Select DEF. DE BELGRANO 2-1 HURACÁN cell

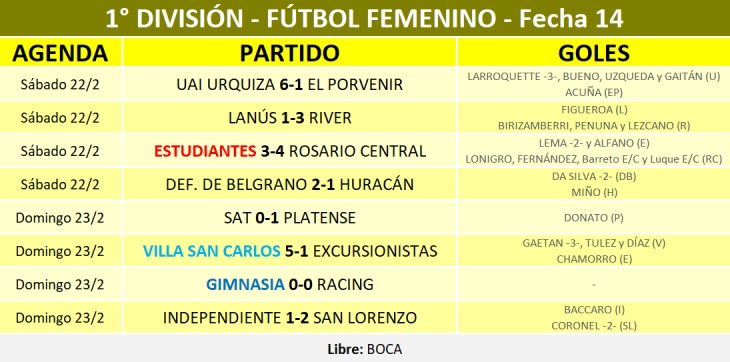click(290, 184)
